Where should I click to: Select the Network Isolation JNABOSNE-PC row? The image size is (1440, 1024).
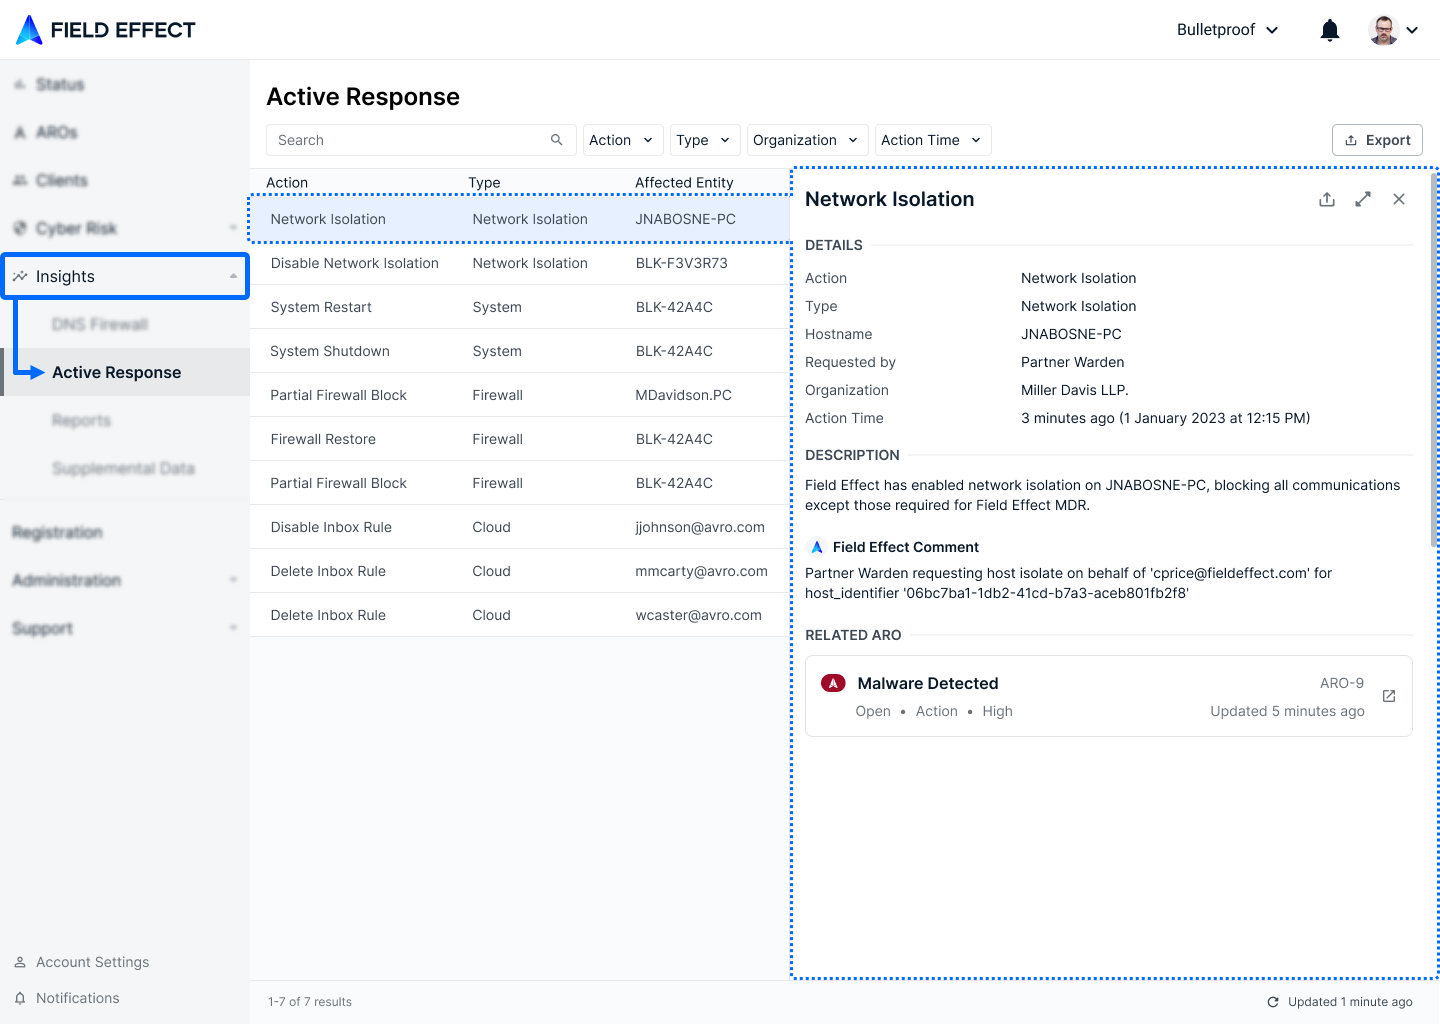tap(520, 219)
